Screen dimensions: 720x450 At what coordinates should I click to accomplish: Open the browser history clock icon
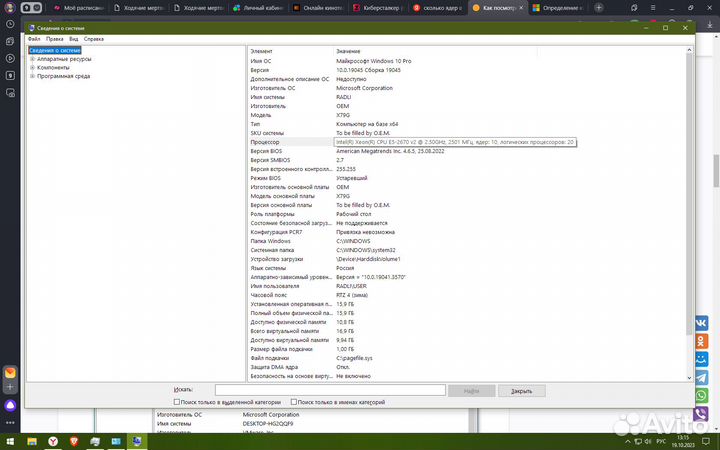pos(10,24)
